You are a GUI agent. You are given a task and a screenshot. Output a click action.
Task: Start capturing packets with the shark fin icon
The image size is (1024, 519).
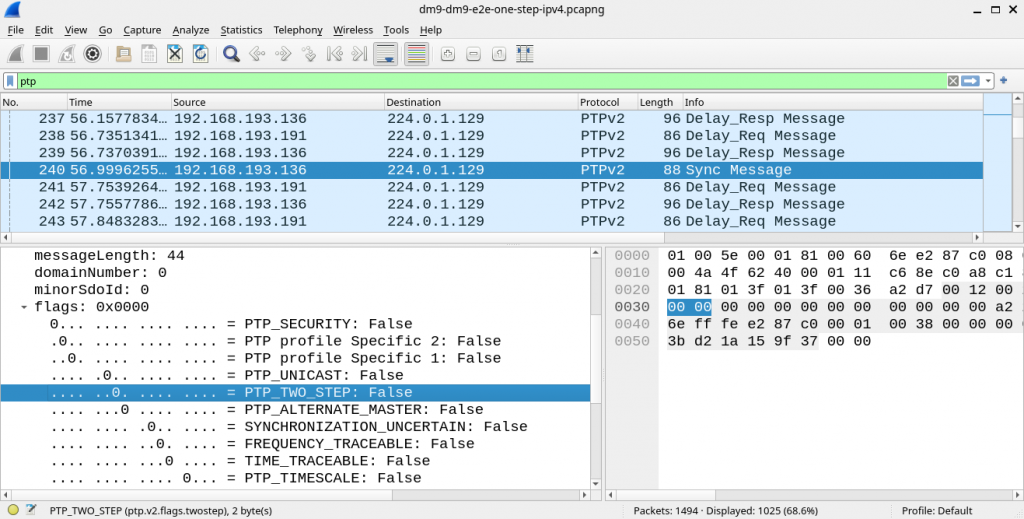pyautogui.click(x=16, y=54)
